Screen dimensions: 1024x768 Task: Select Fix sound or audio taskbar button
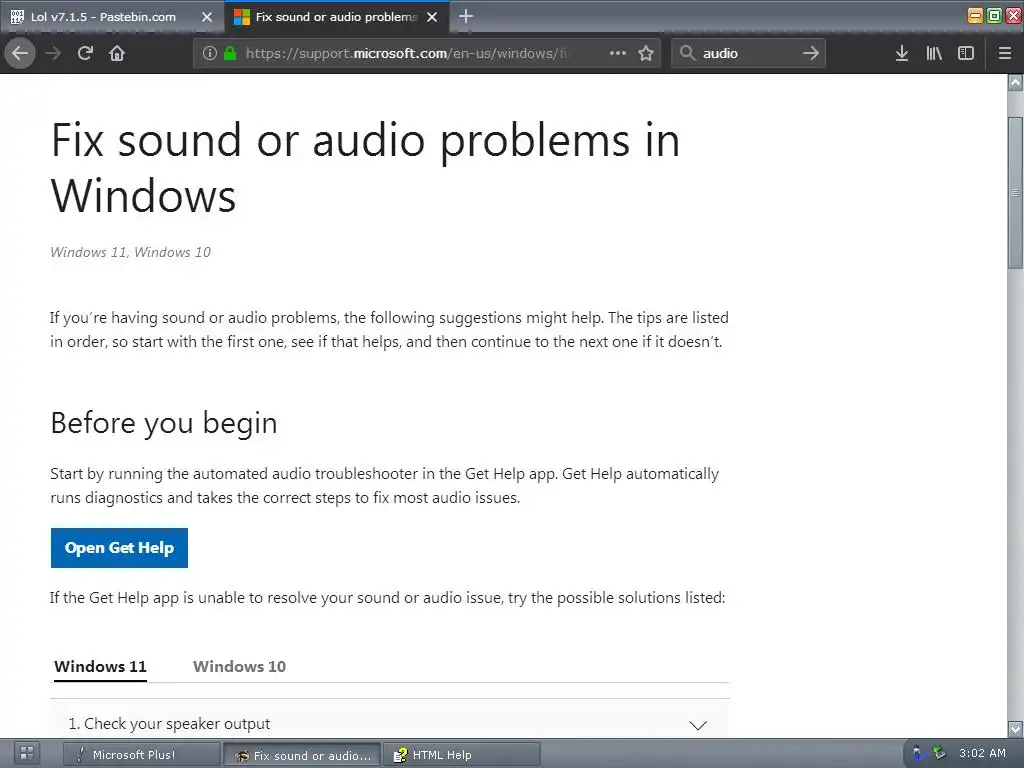coord(302,755)
